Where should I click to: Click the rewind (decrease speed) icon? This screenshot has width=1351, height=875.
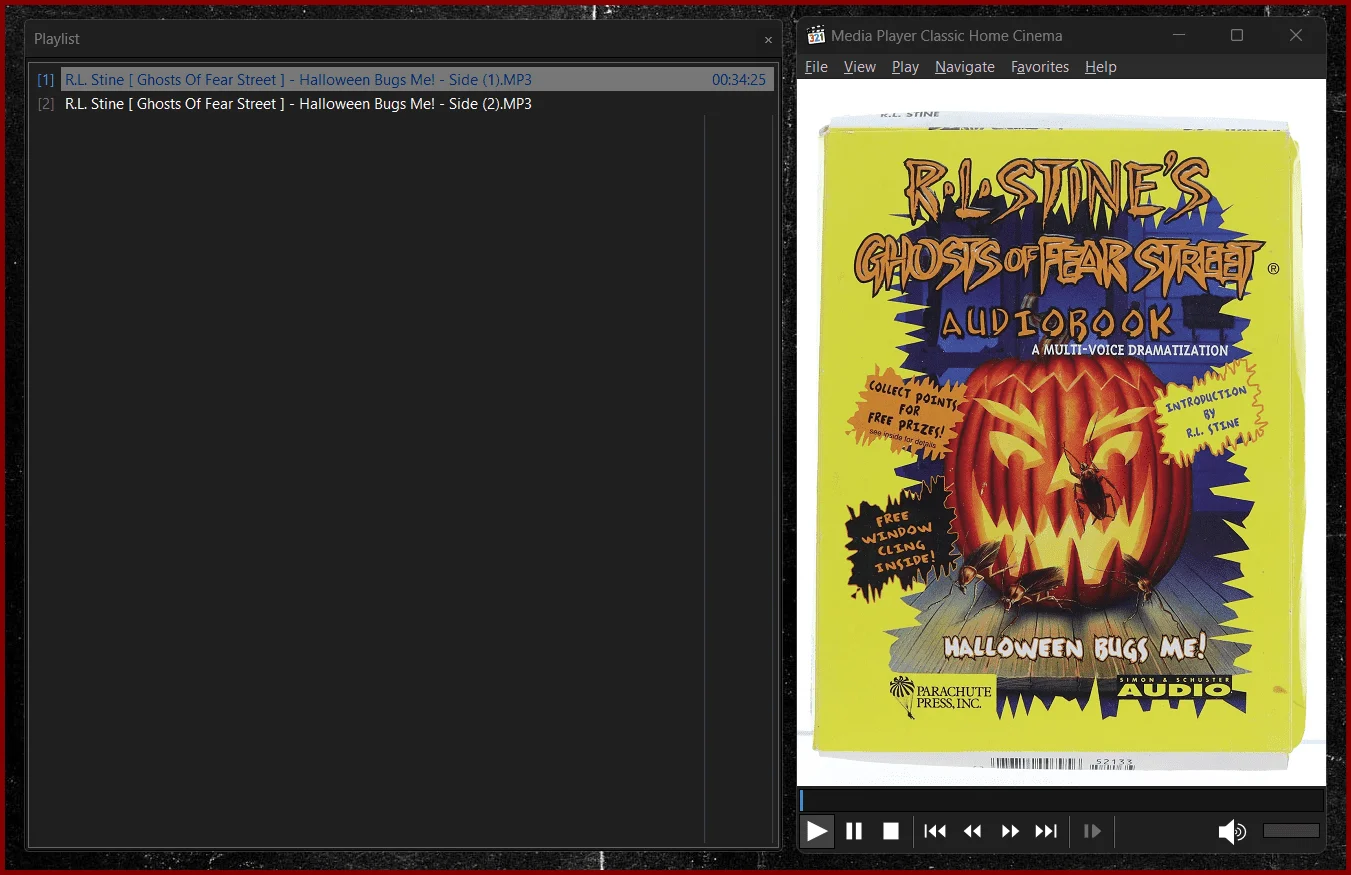click(972, 831)
